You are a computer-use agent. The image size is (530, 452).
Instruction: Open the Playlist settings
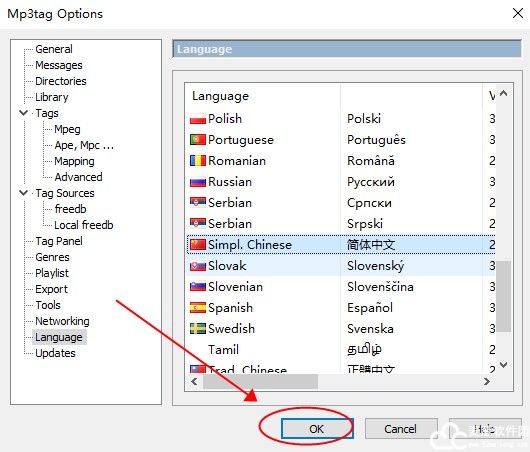(52, 273)
